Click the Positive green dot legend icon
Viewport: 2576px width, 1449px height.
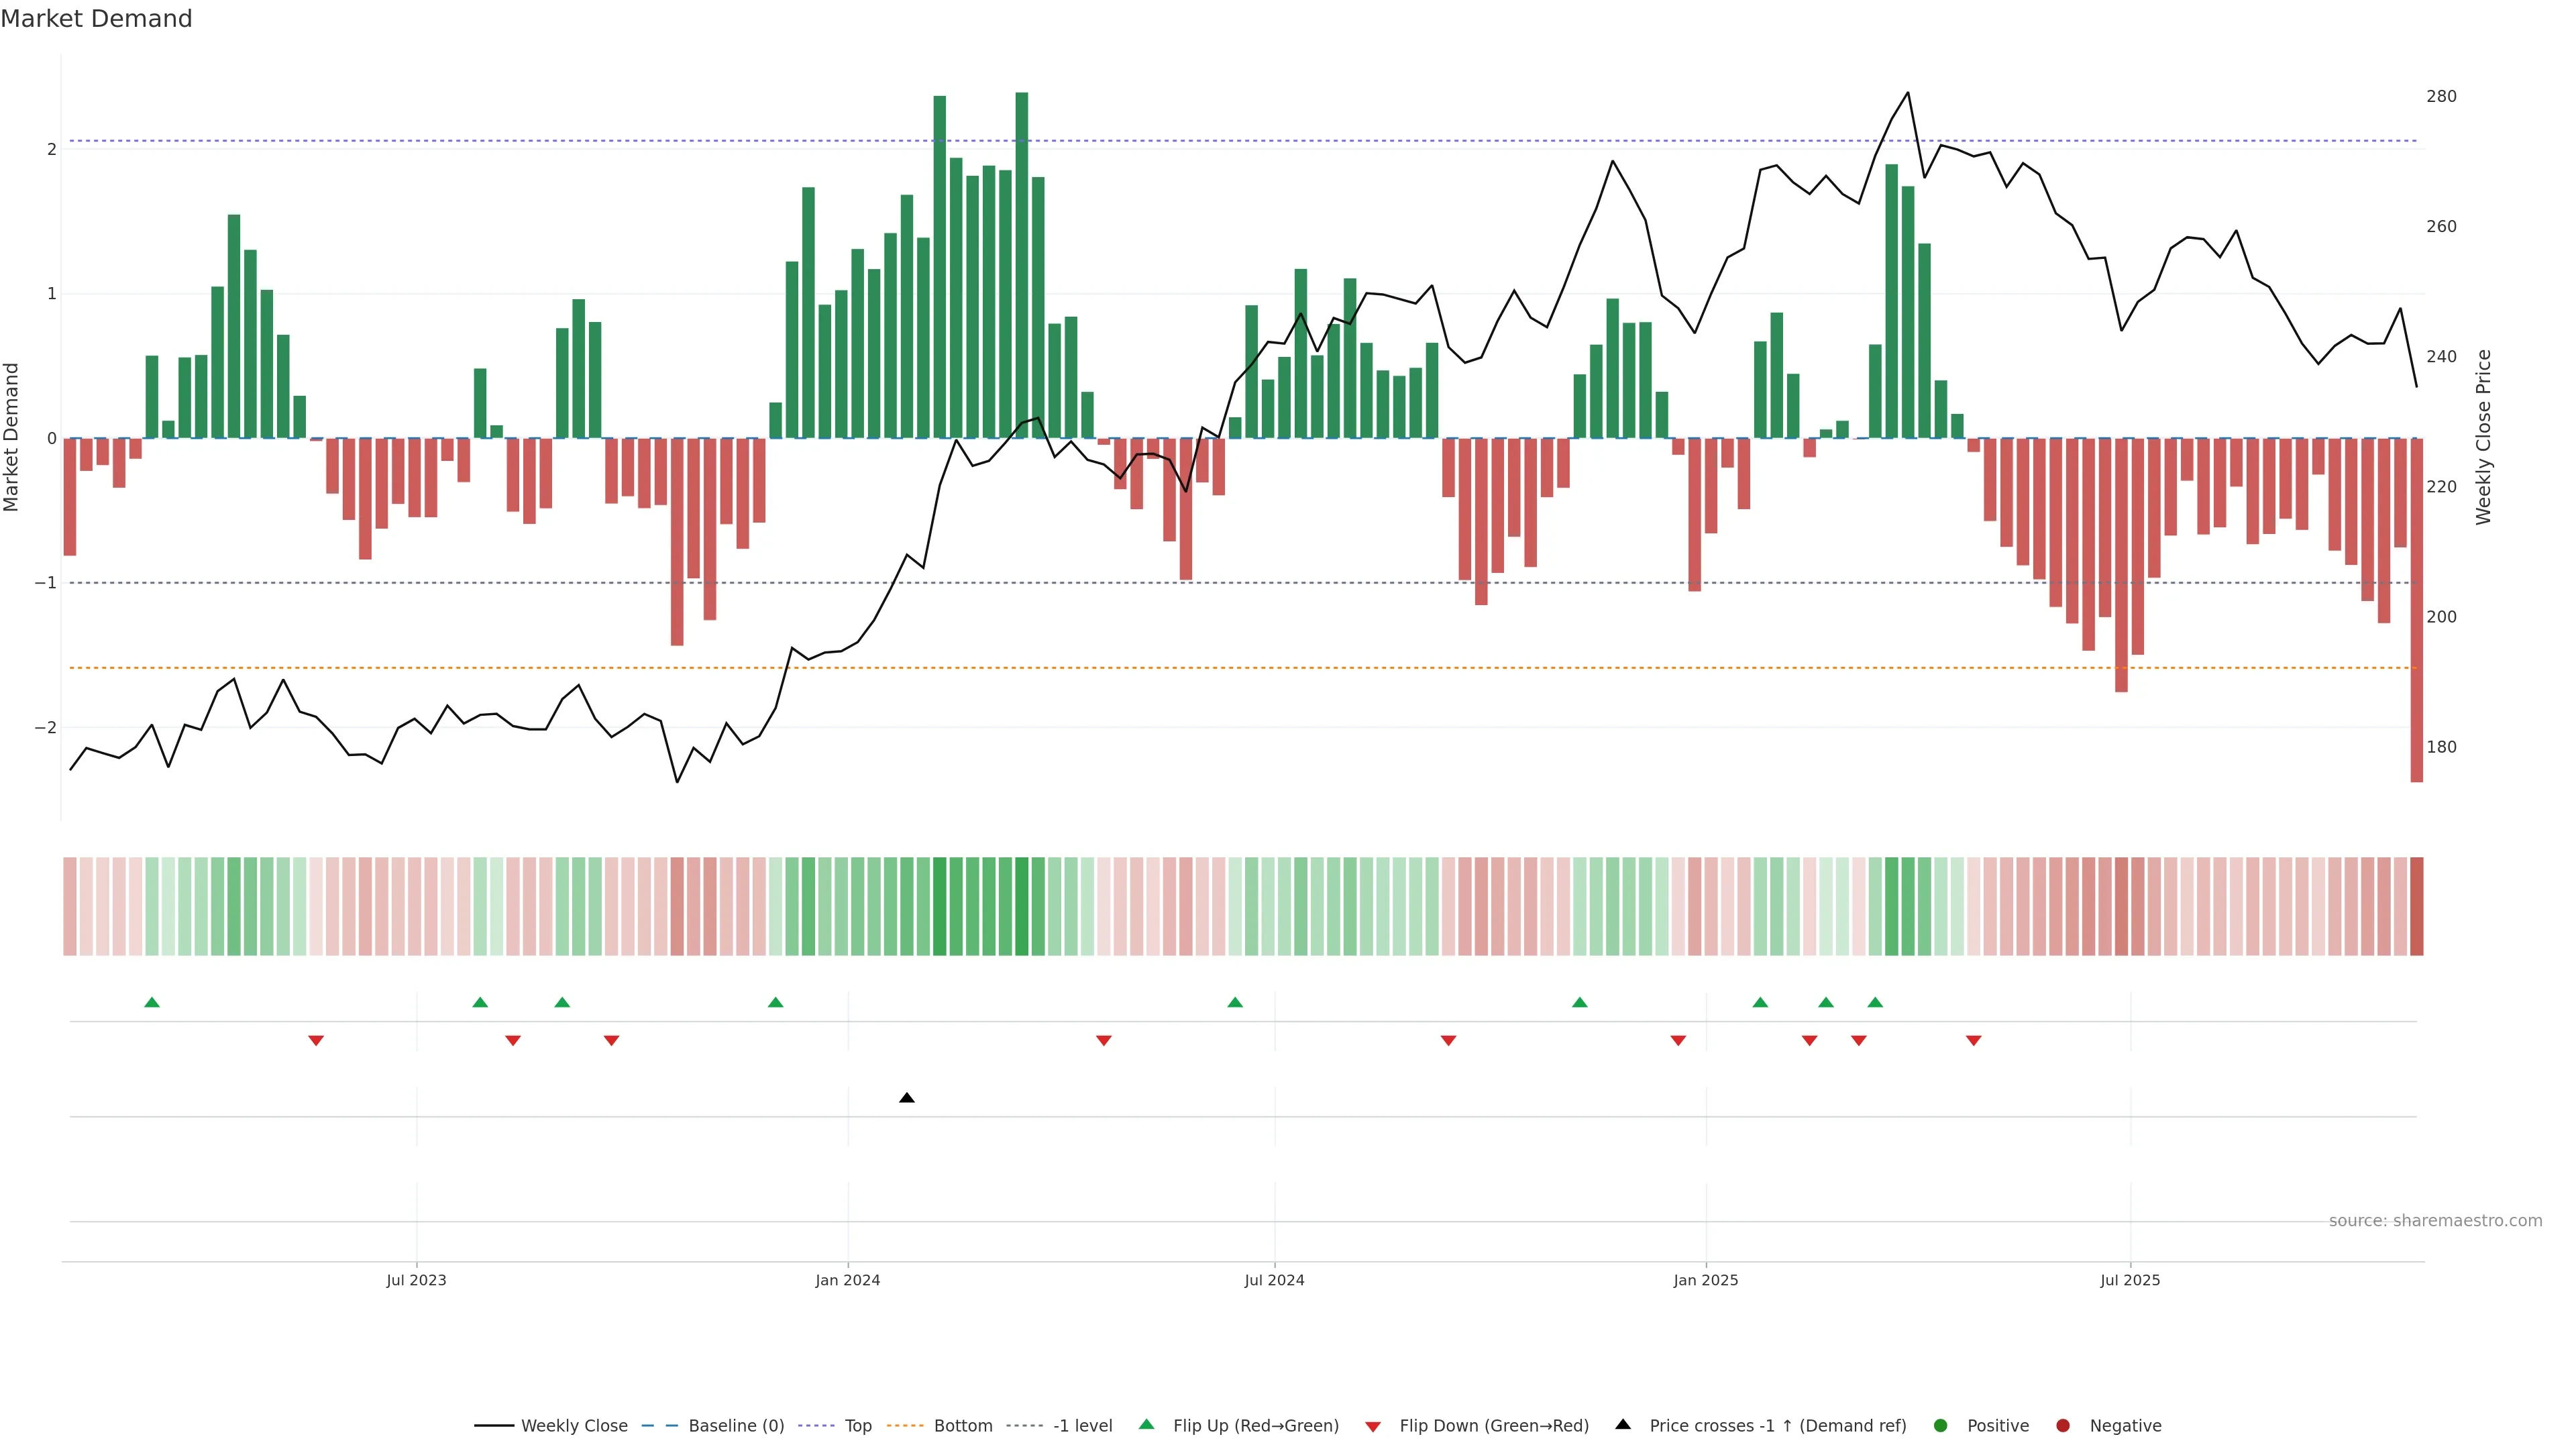coord(1941,1426)
